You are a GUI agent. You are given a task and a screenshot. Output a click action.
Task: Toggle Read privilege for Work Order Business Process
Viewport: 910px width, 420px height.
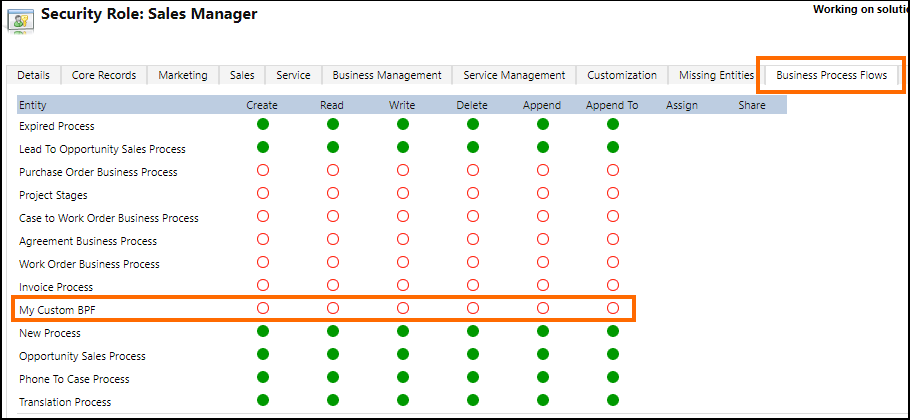click(x=333, y=262)
